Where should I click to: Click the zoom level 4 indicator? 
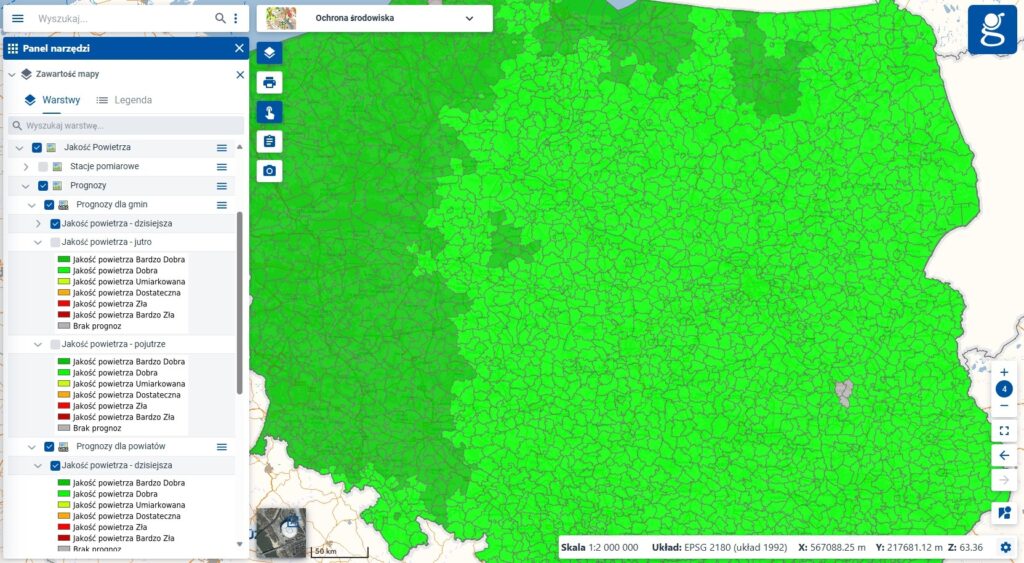tap(1004, 389)
